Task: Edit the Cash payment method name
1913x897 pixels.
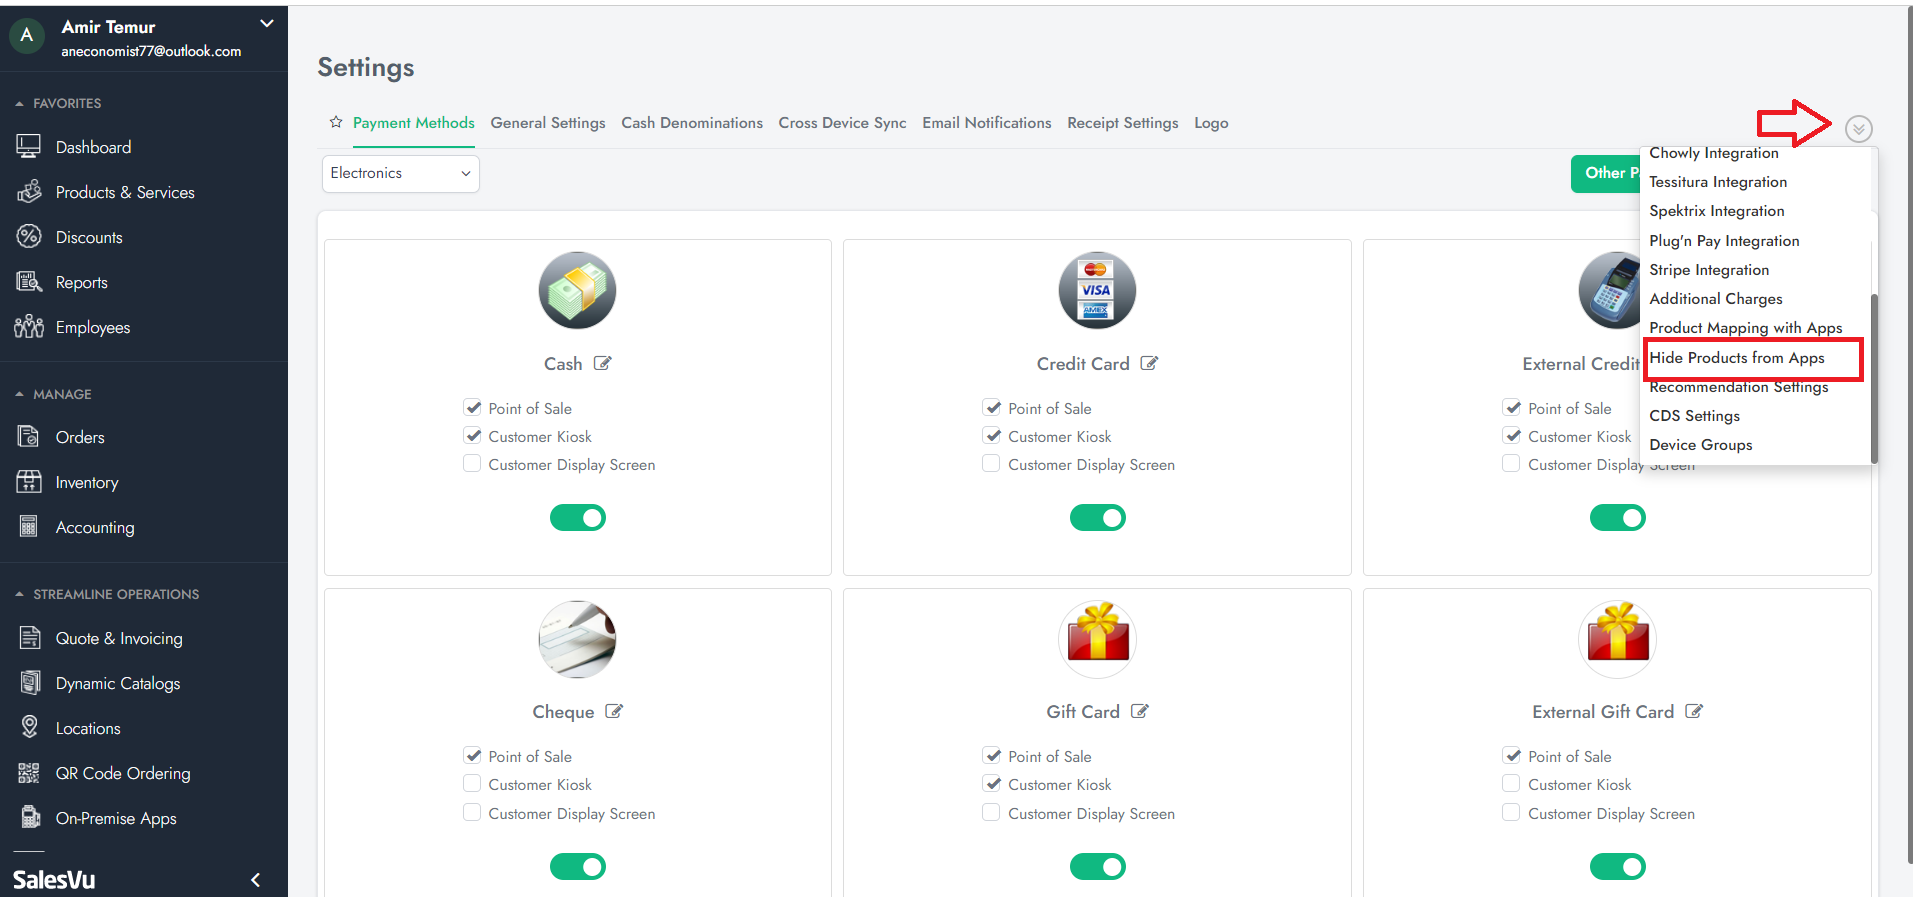Action: [x=602, y=363]
